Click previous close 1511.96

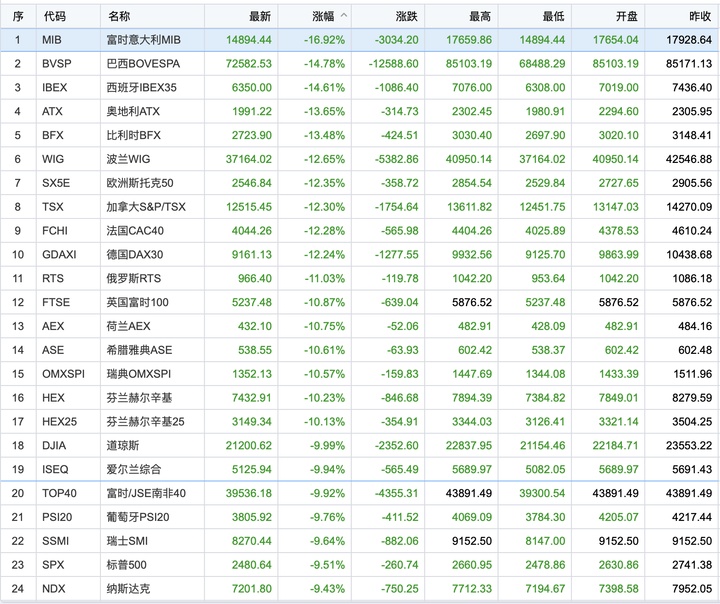point(692,374)
